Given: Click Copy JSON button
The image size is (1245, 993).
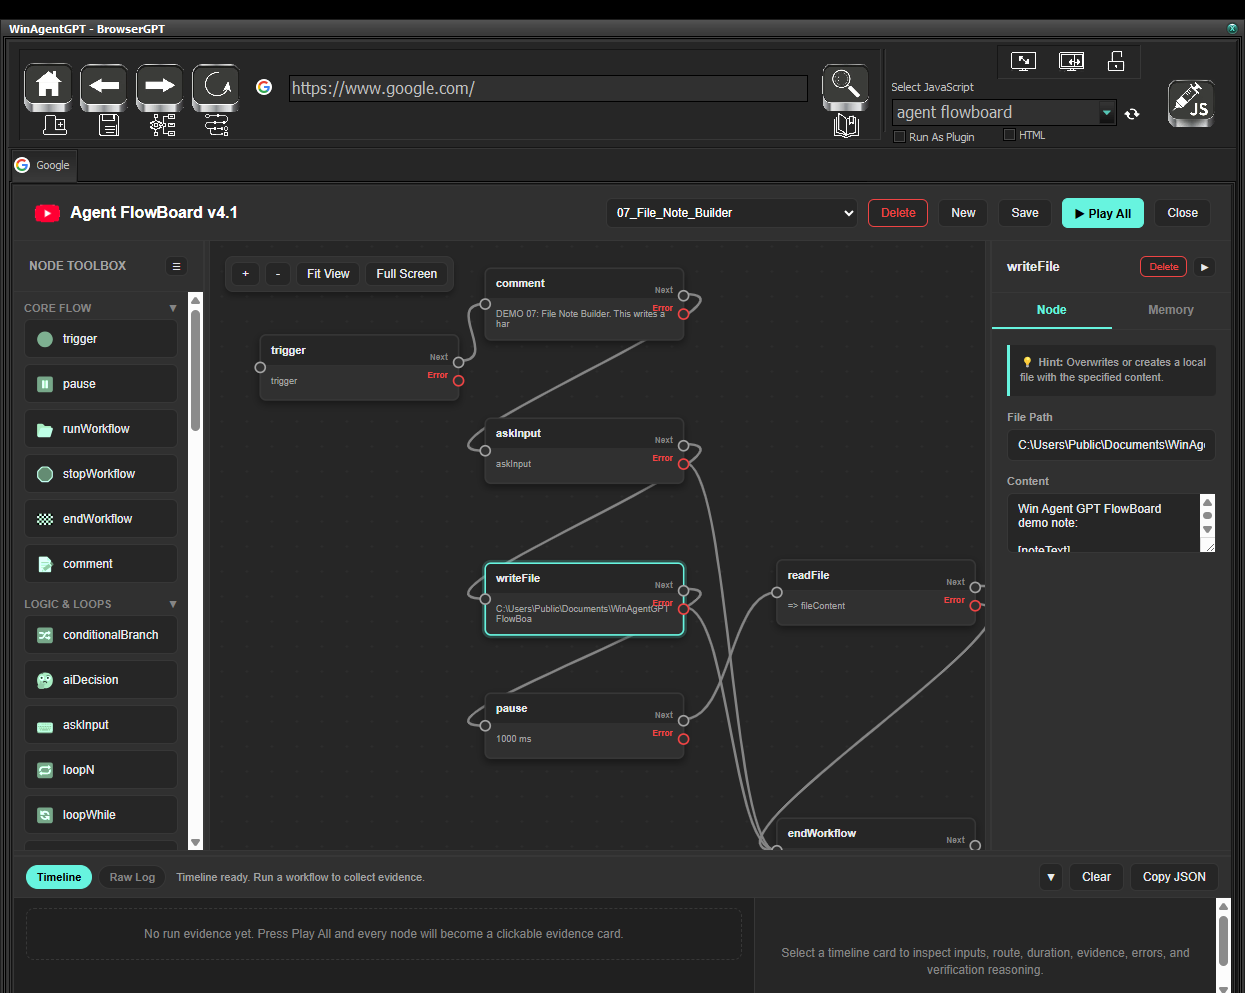Looking at the screenshot, I should click(1174, 877).
